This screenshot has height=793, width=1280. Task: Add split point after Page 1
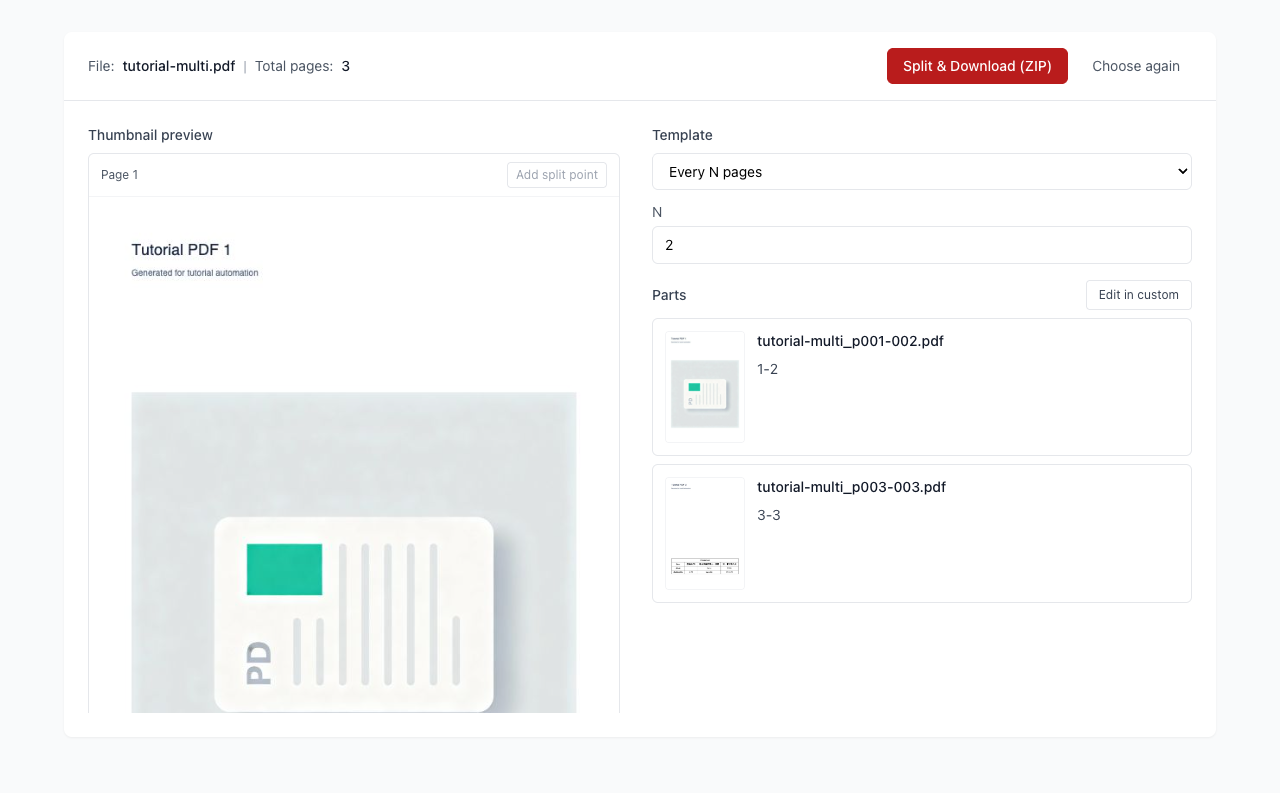[x=556, y=175]
